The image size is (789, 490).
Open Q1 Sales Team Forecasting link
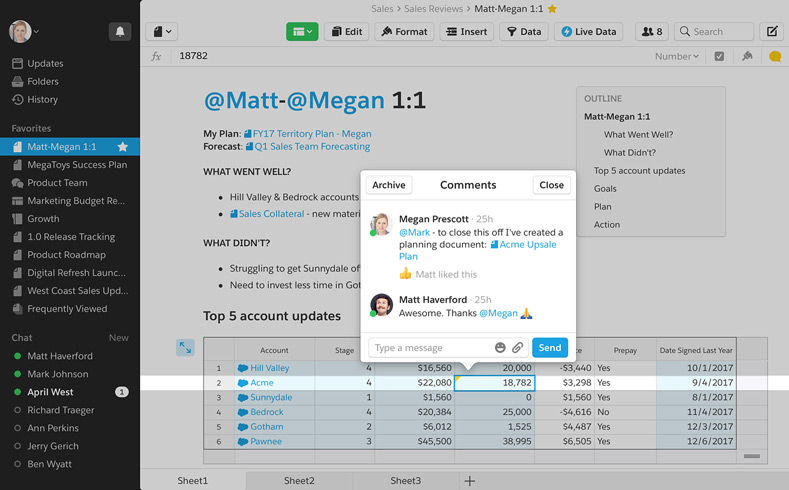tap(308, 146)
